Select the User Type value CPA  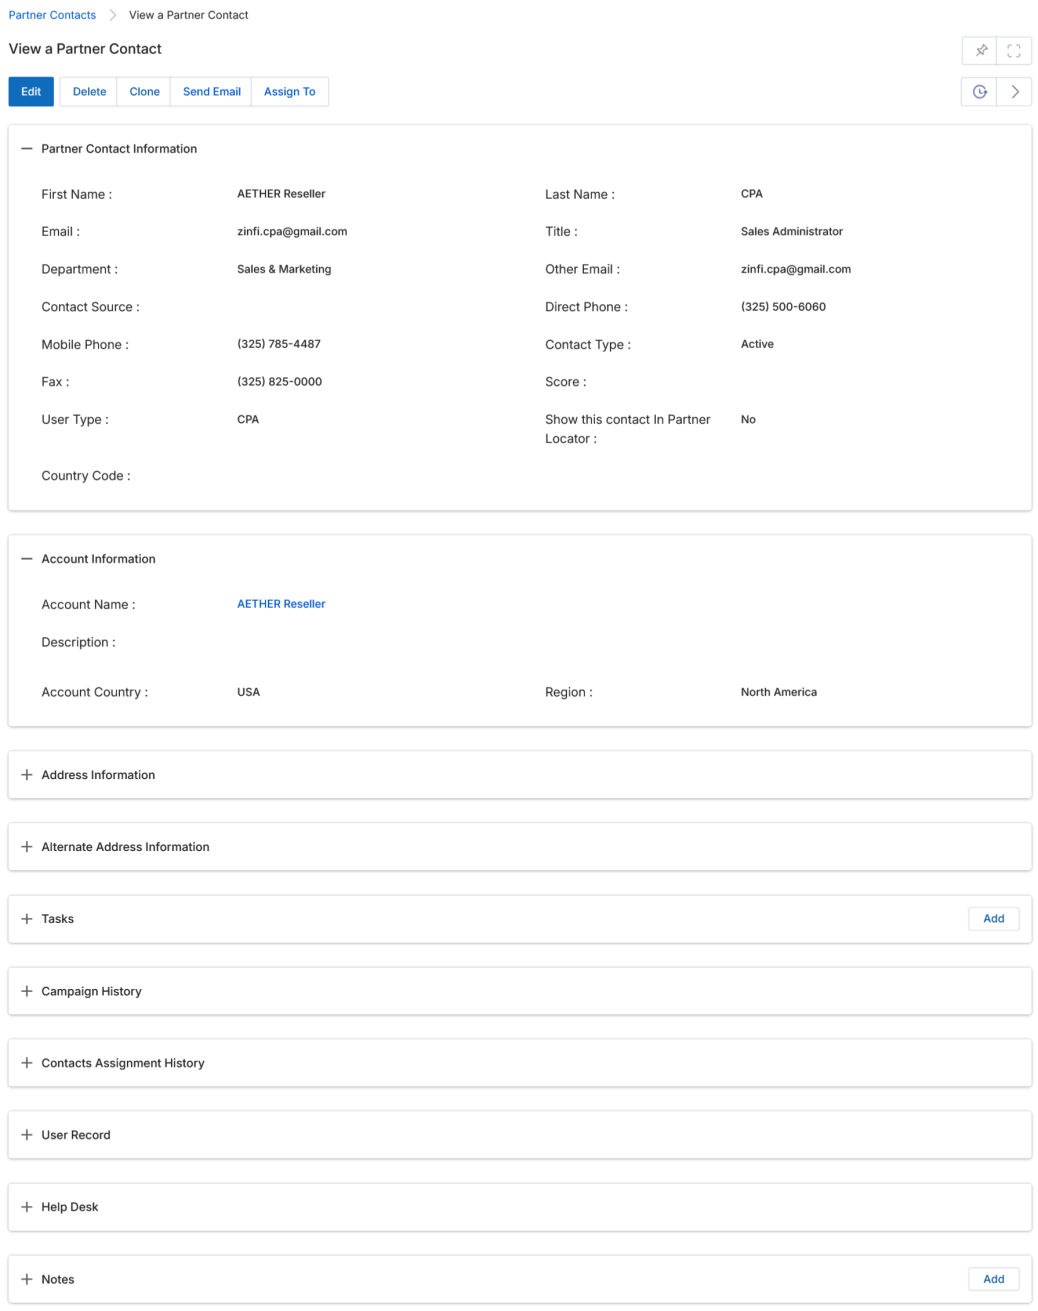248,420
